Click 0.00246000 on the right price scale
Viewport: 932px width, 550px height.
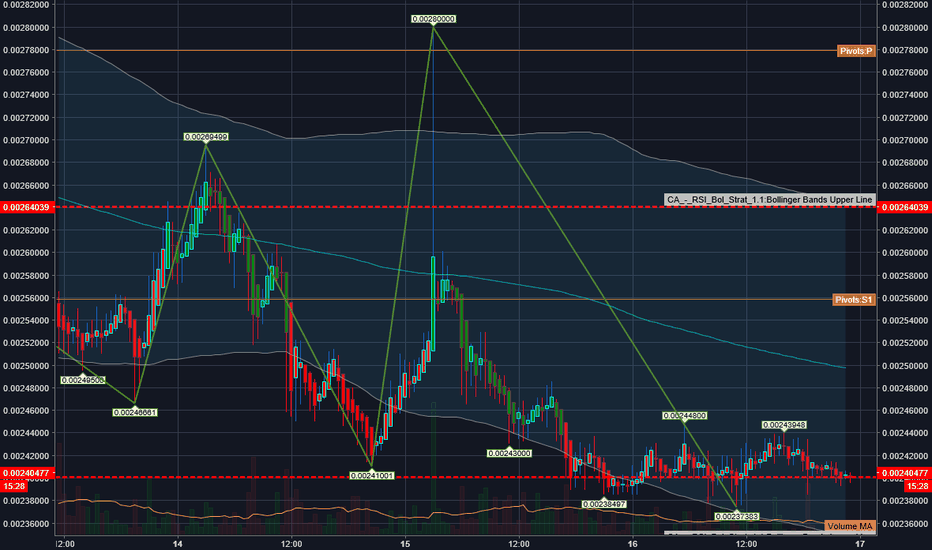point(905,411)
